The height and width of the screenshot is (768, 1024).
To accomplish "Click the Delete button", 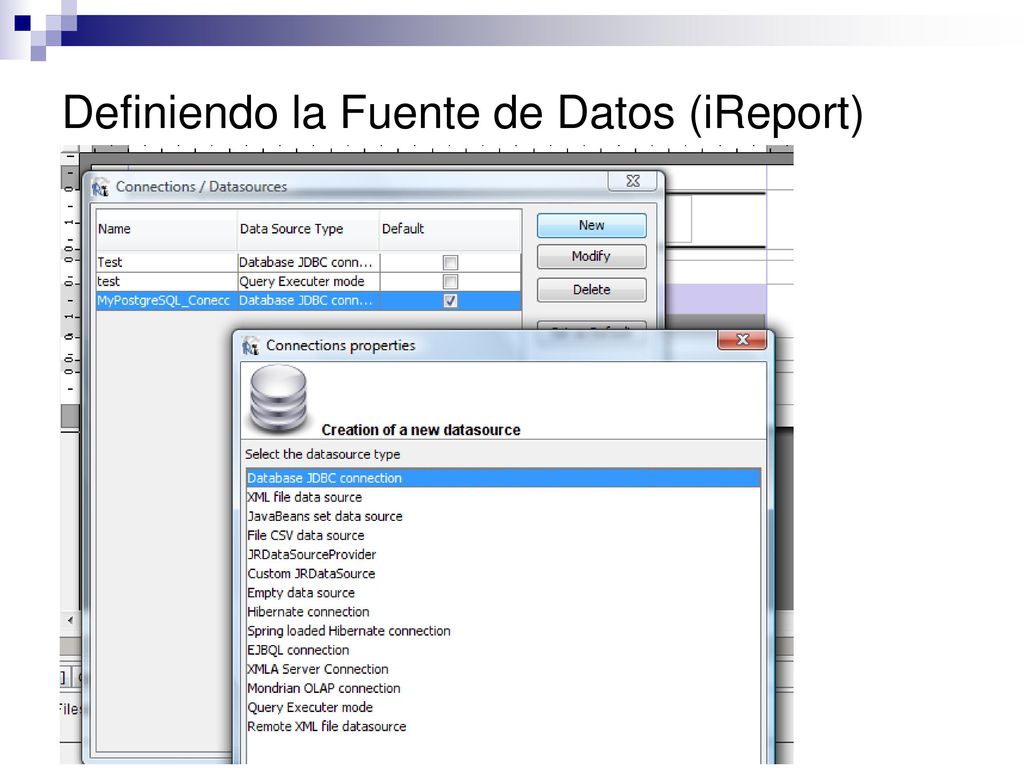I will (592, 289).
